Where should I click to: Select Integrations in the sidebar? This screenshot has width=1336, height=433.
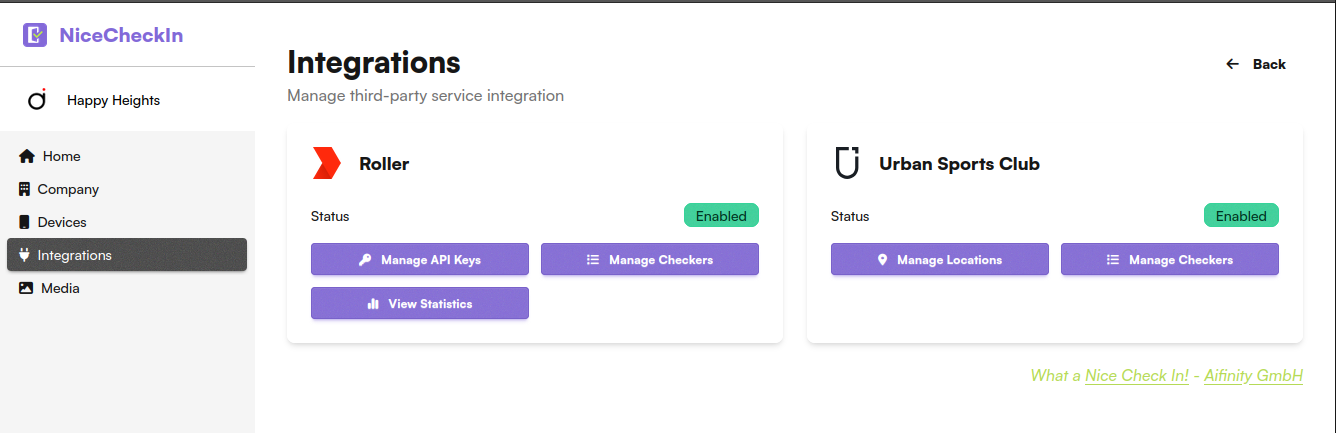click(127, 255)
